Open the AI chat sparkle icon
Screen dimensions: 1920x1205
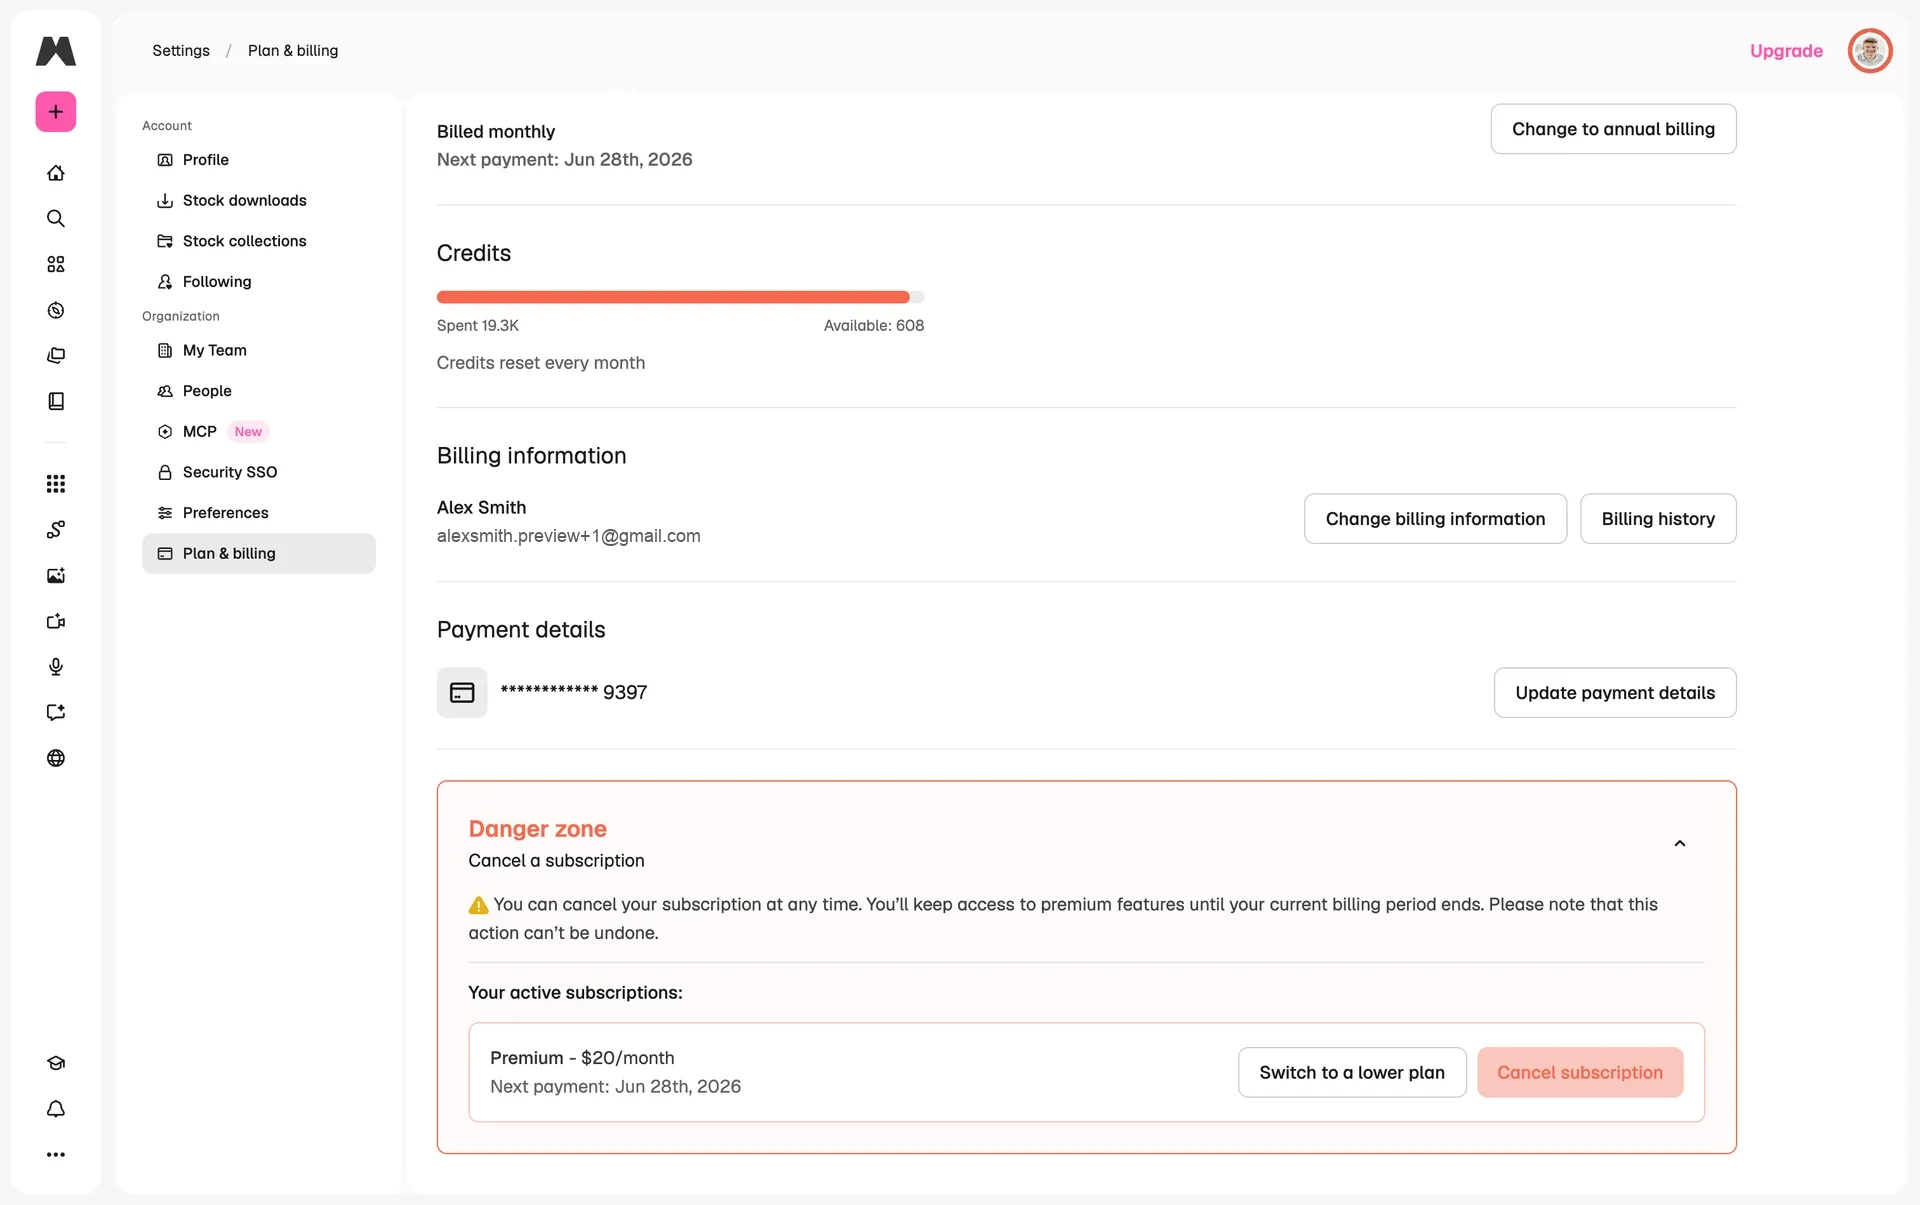click(x=56, y=712)
